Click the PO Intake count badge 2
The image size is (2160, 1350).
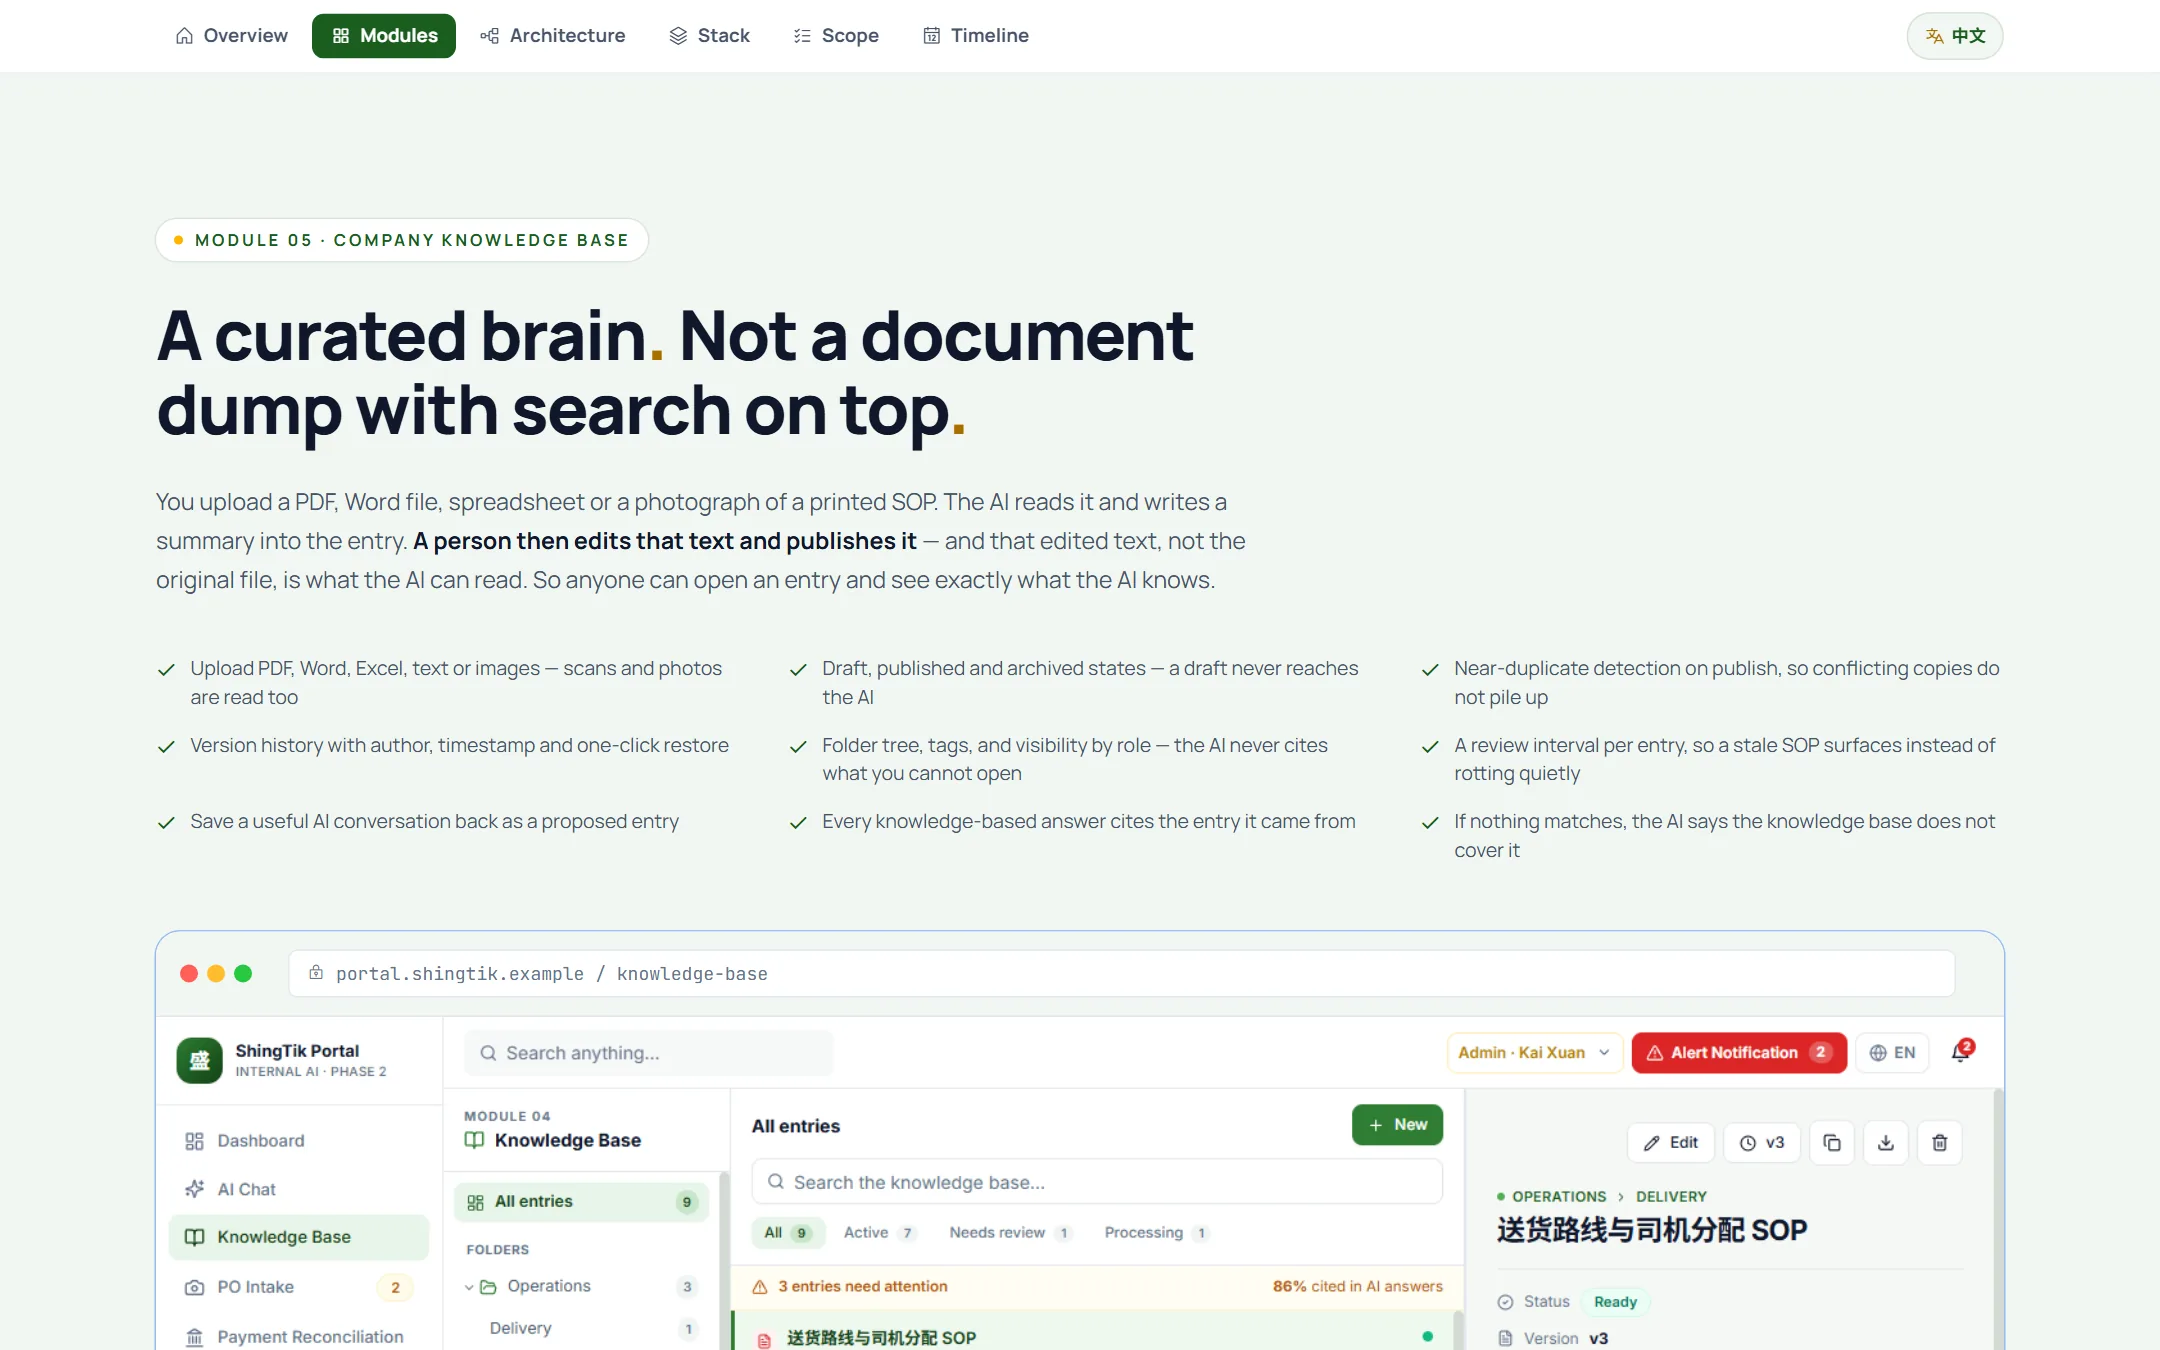click(395, 1288)
